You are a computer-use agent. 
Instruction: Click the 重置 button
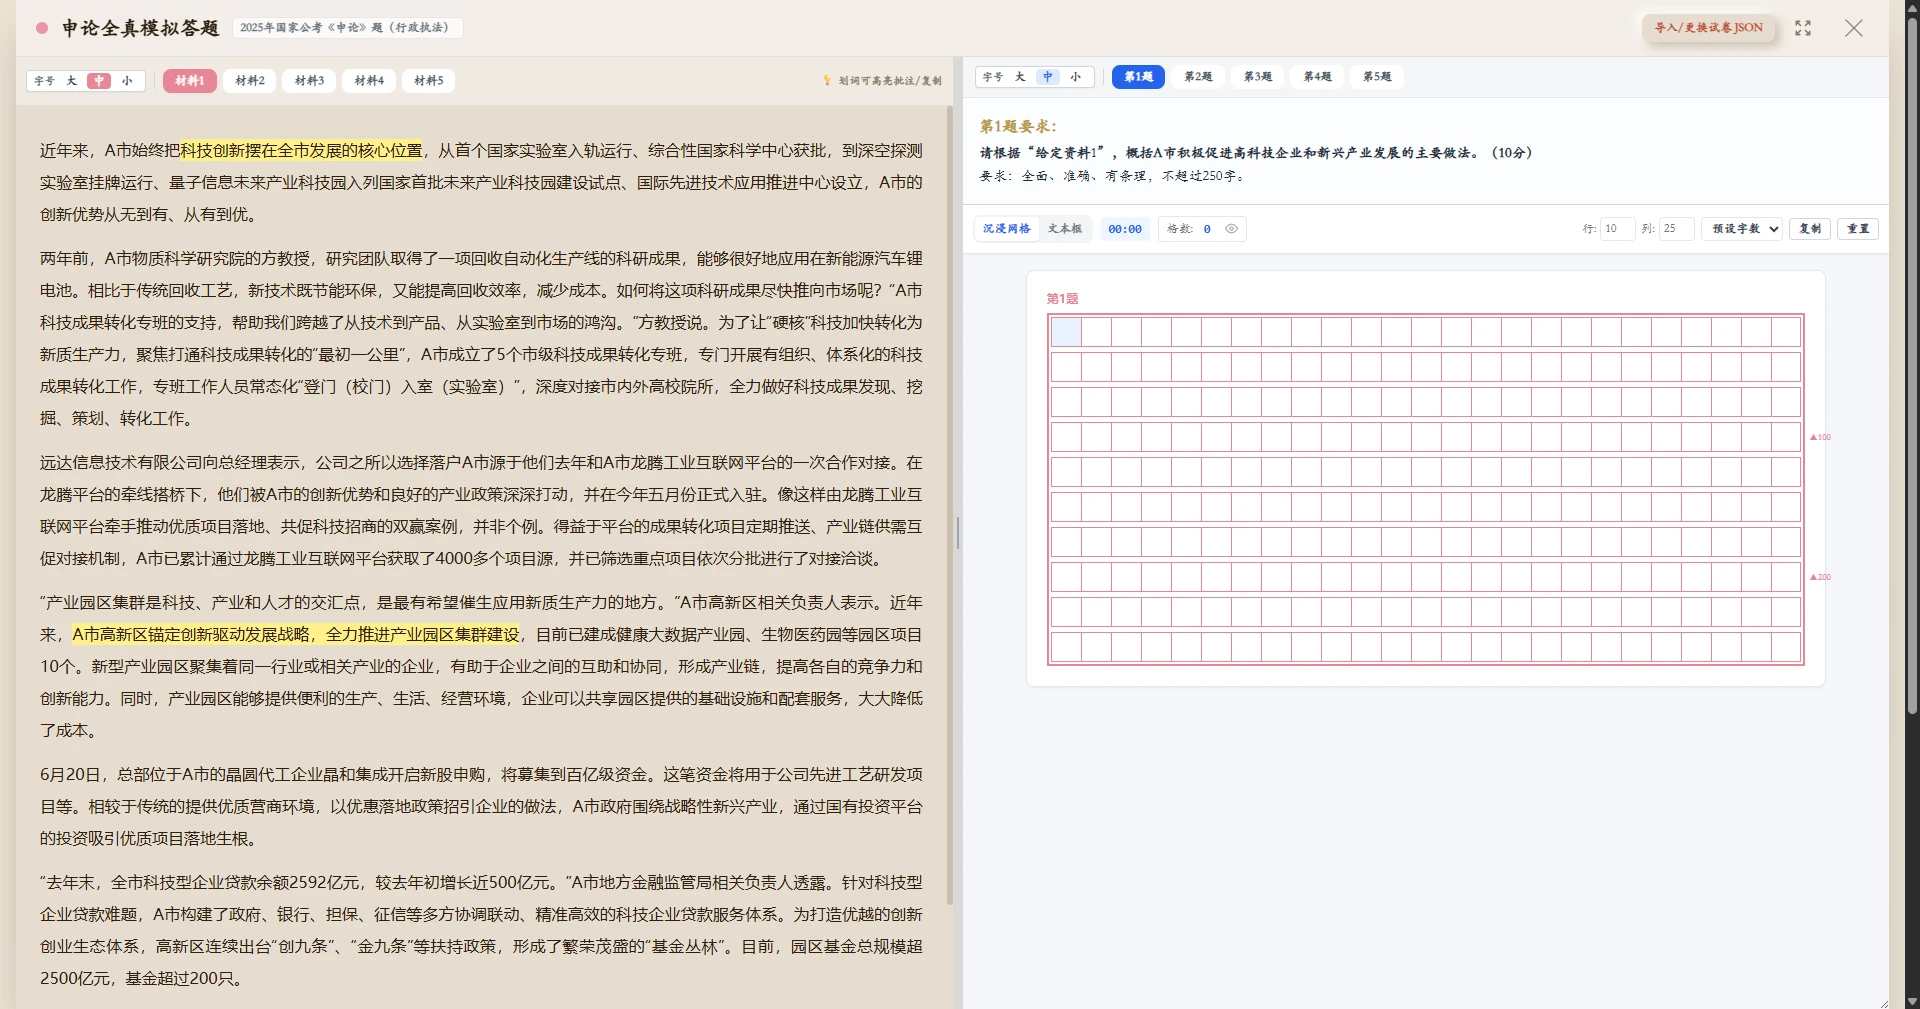[x=1858, y=229]
